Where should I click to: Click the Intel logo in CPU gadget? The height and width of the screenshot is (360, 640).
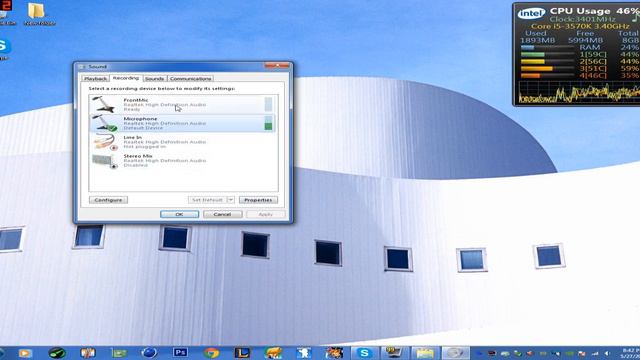[531, 13]
